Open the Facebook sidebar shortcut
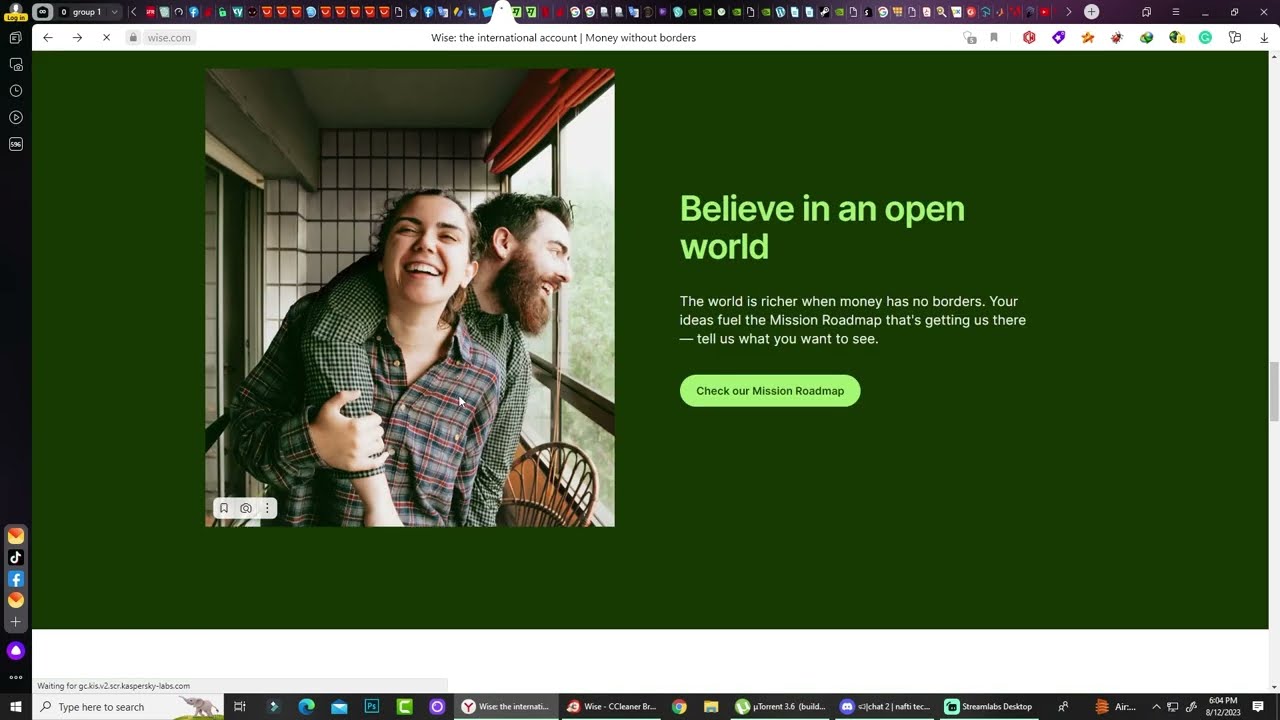1280x720 pixels. pyautogui.click(x=16, y=579)
